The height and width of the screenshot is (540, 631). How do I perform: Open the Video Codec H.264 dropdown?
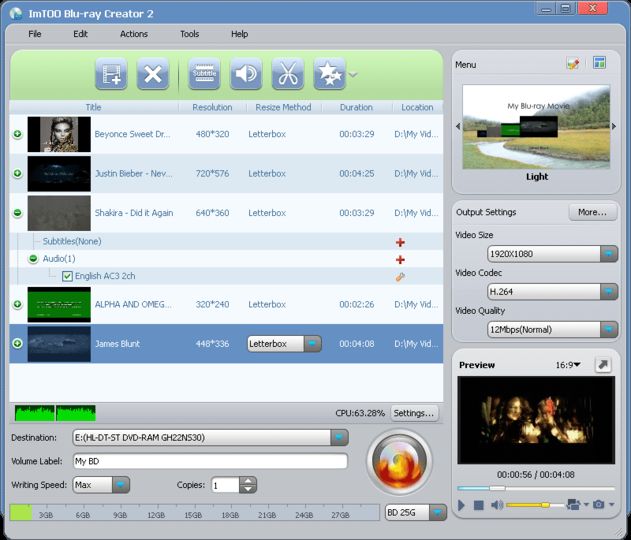[x=609, y=291]
